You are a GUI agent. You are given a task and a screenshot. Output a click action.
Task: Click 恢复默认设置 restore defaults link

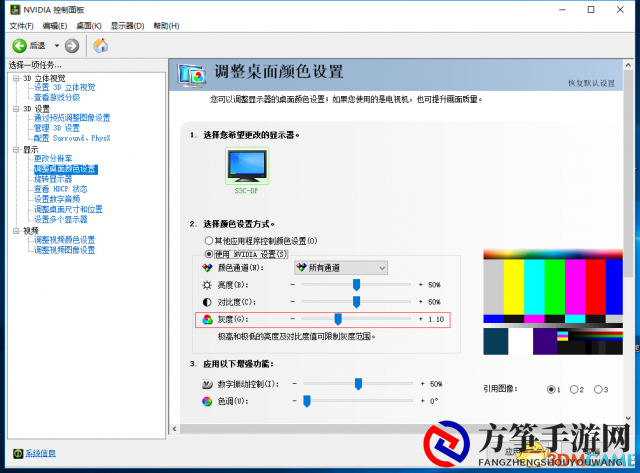click(591, 83)
